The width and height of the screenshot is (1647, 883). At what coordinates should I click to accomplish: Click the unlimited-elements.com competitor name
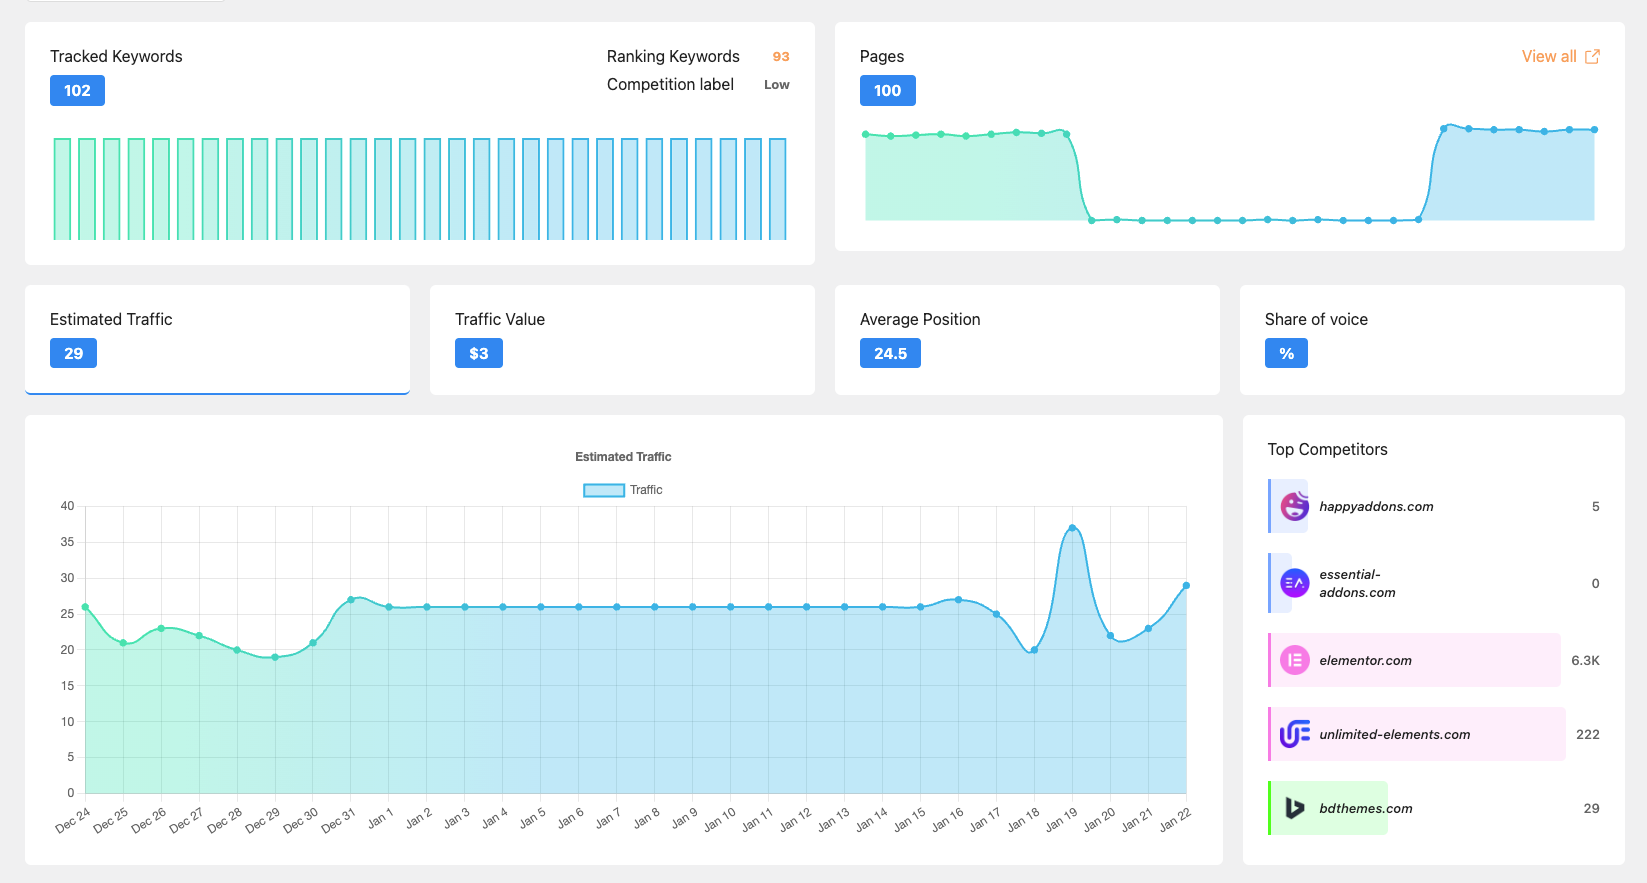click(x=1394, y=735)
